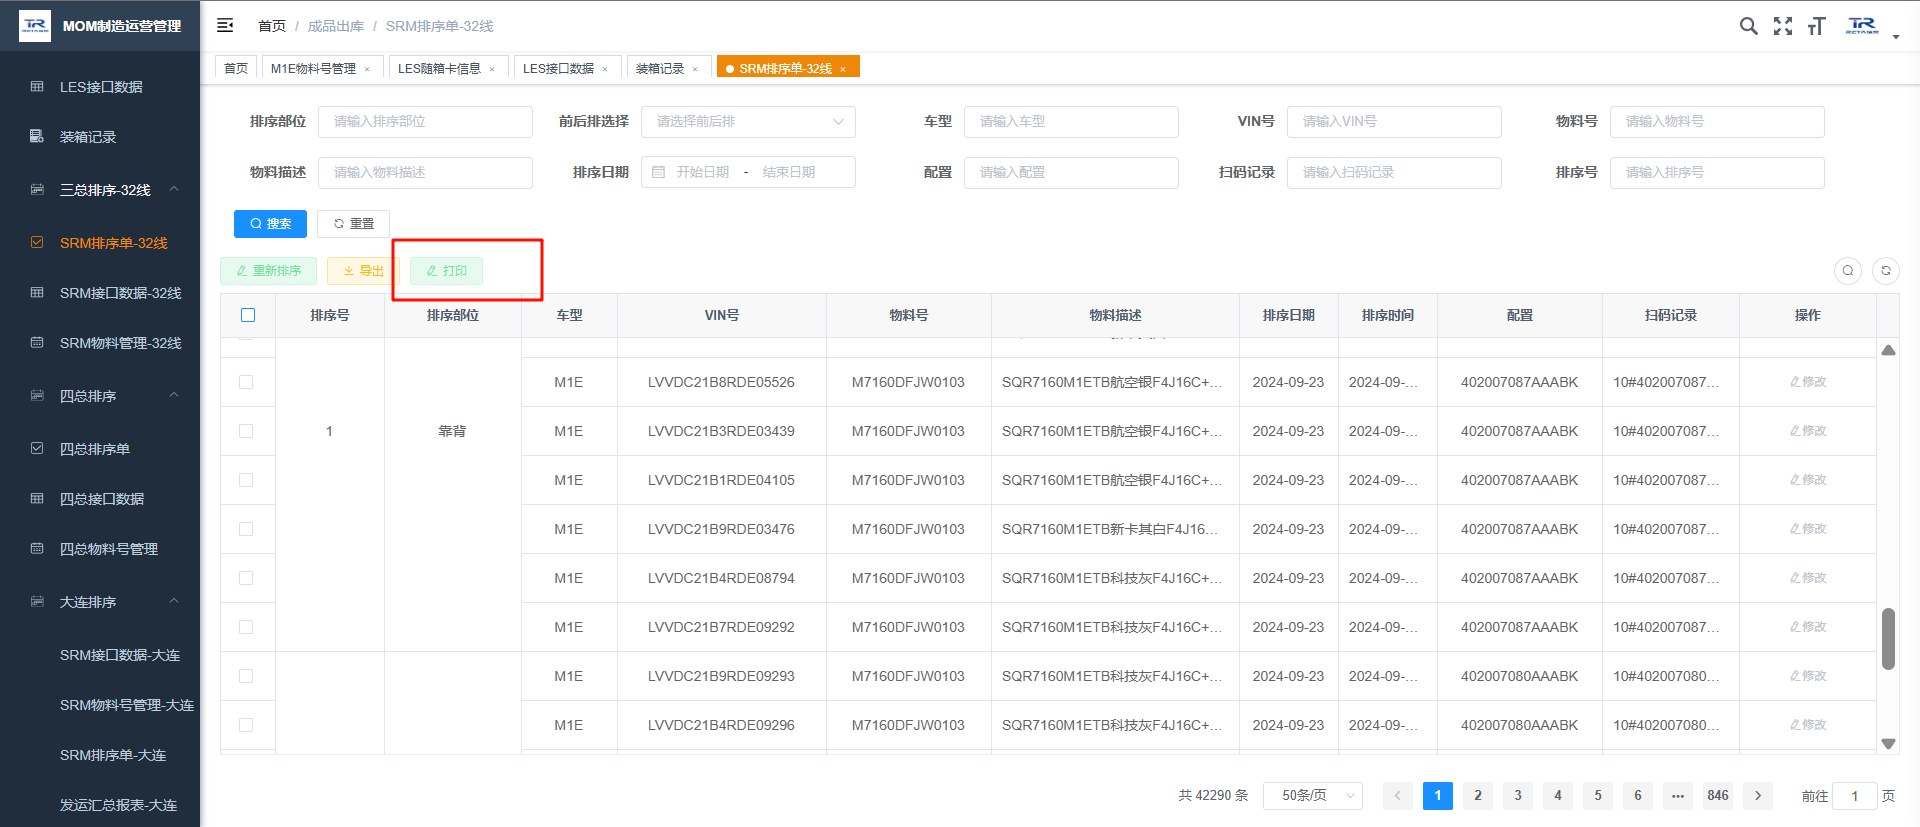Open user avatar logo menu
Screen dimensions: 1920x827
click(x=1862, y=26)
